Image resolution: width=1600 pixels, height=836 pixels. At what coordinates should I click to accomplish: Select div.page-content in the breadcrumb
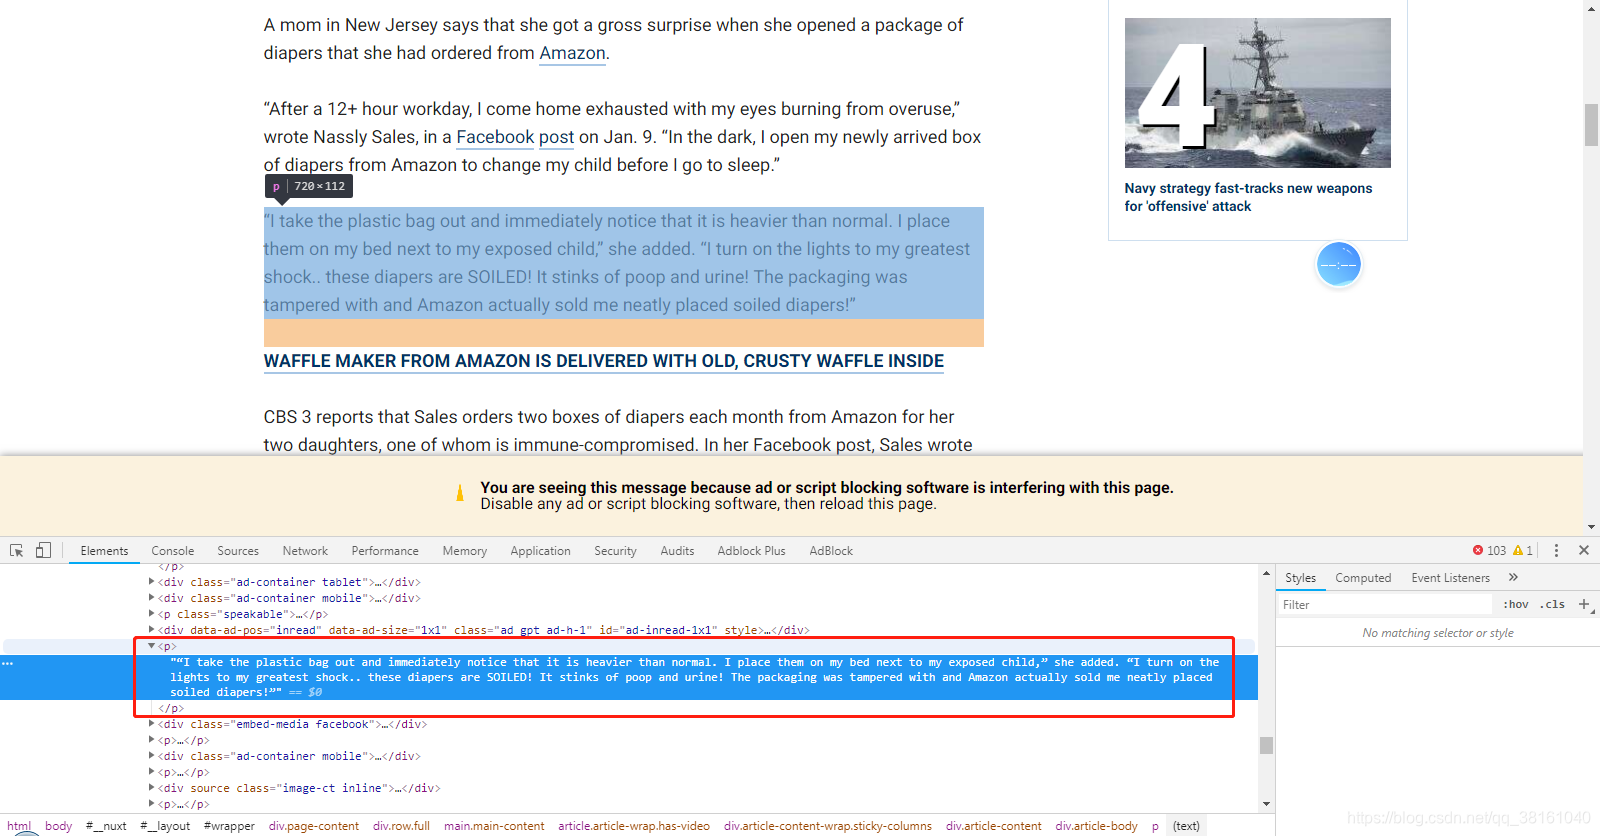pyautogui.click(x=314, y=826)
